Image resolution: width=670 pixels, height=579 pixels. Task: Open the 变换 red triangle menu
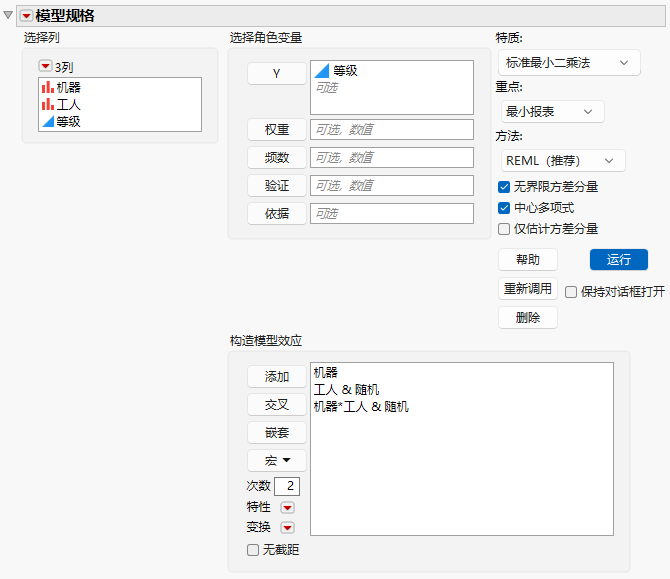(287, 527)
